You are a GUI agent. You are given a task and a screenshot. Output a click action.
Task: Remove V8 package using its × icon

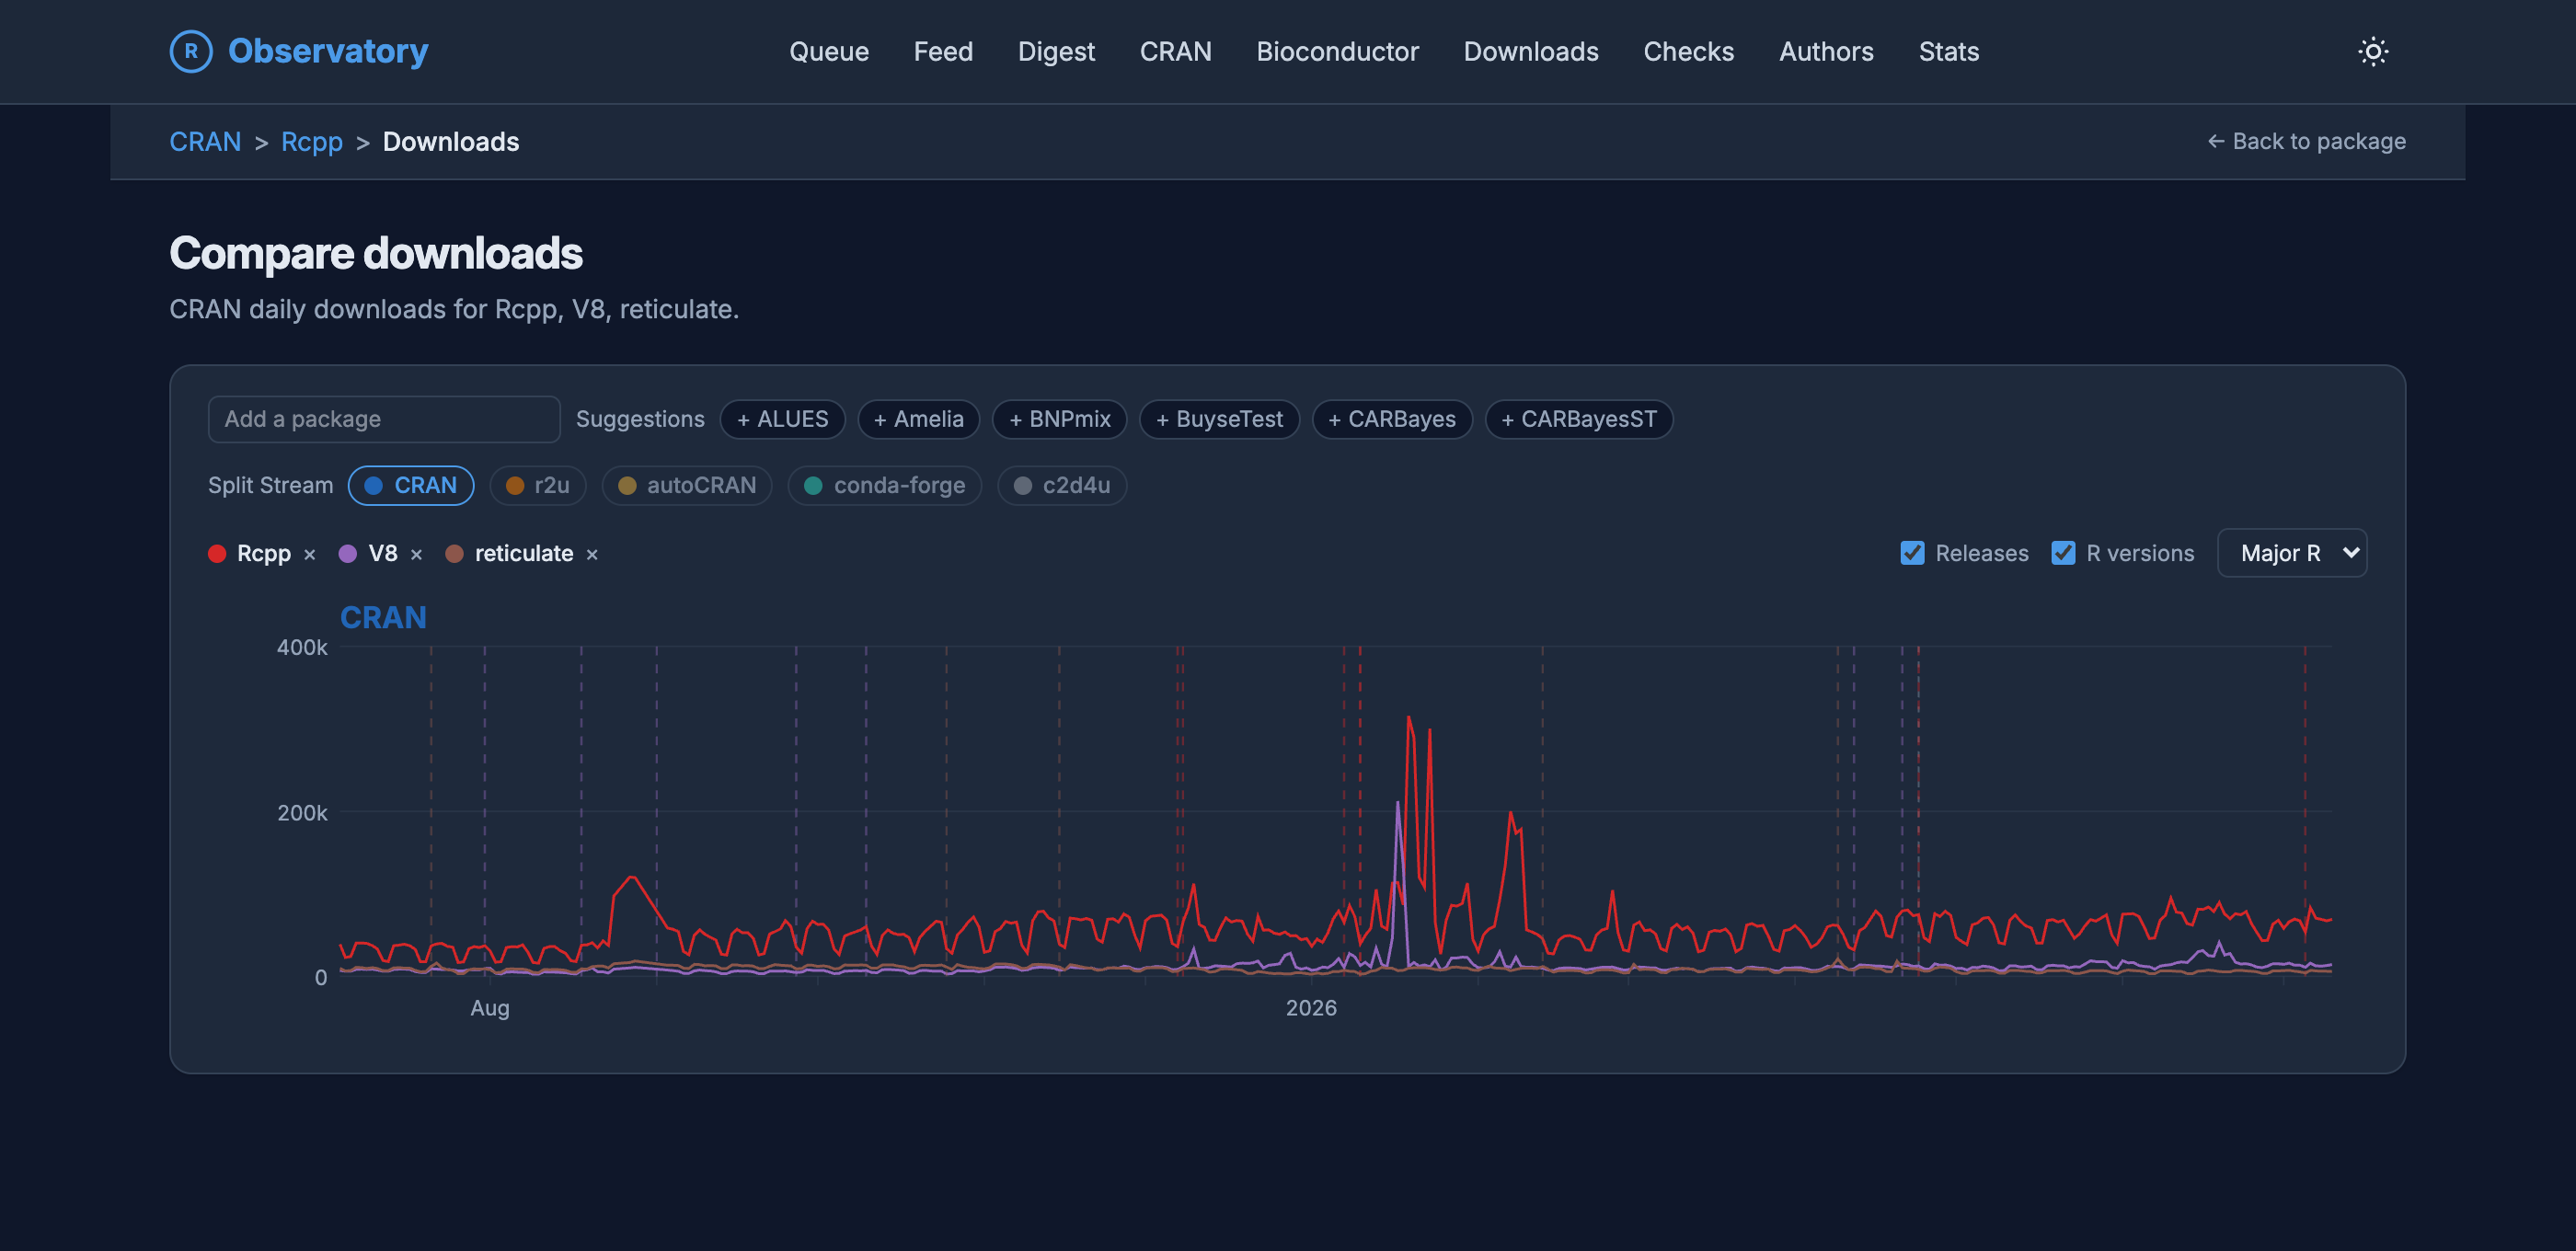417,554
